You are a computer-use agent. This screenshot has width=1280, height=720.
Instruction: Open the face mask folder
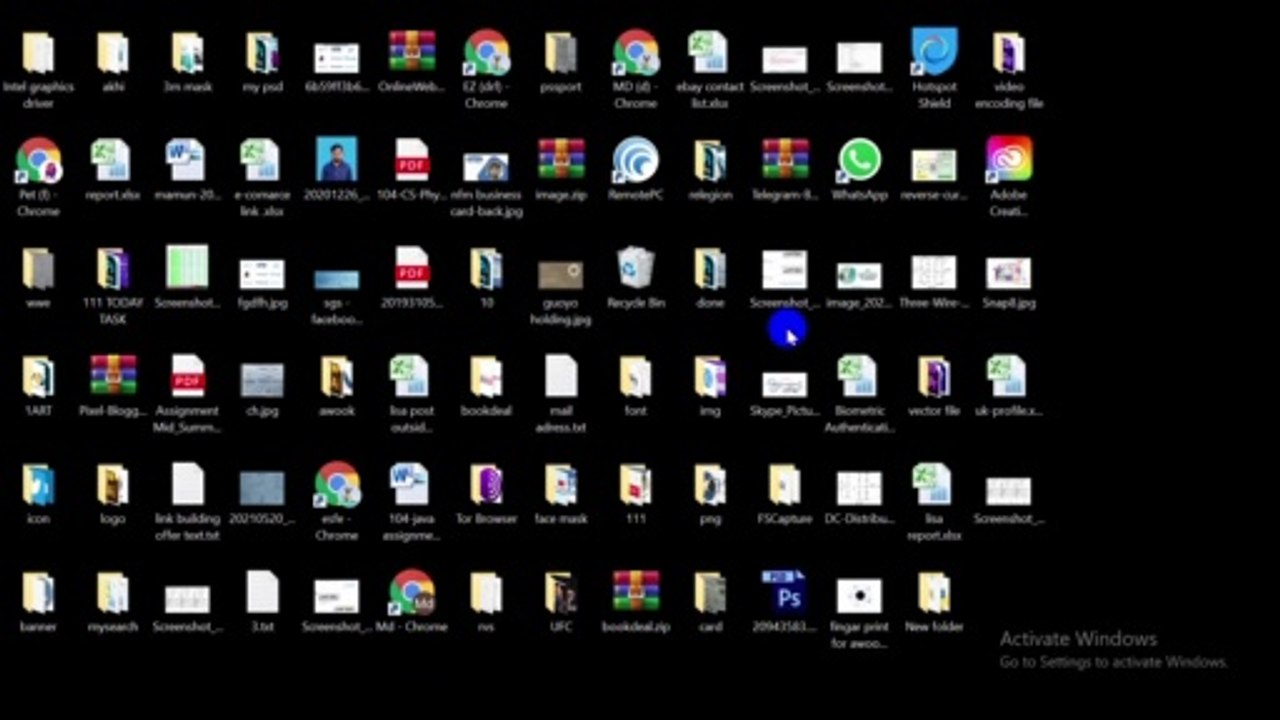561,485
